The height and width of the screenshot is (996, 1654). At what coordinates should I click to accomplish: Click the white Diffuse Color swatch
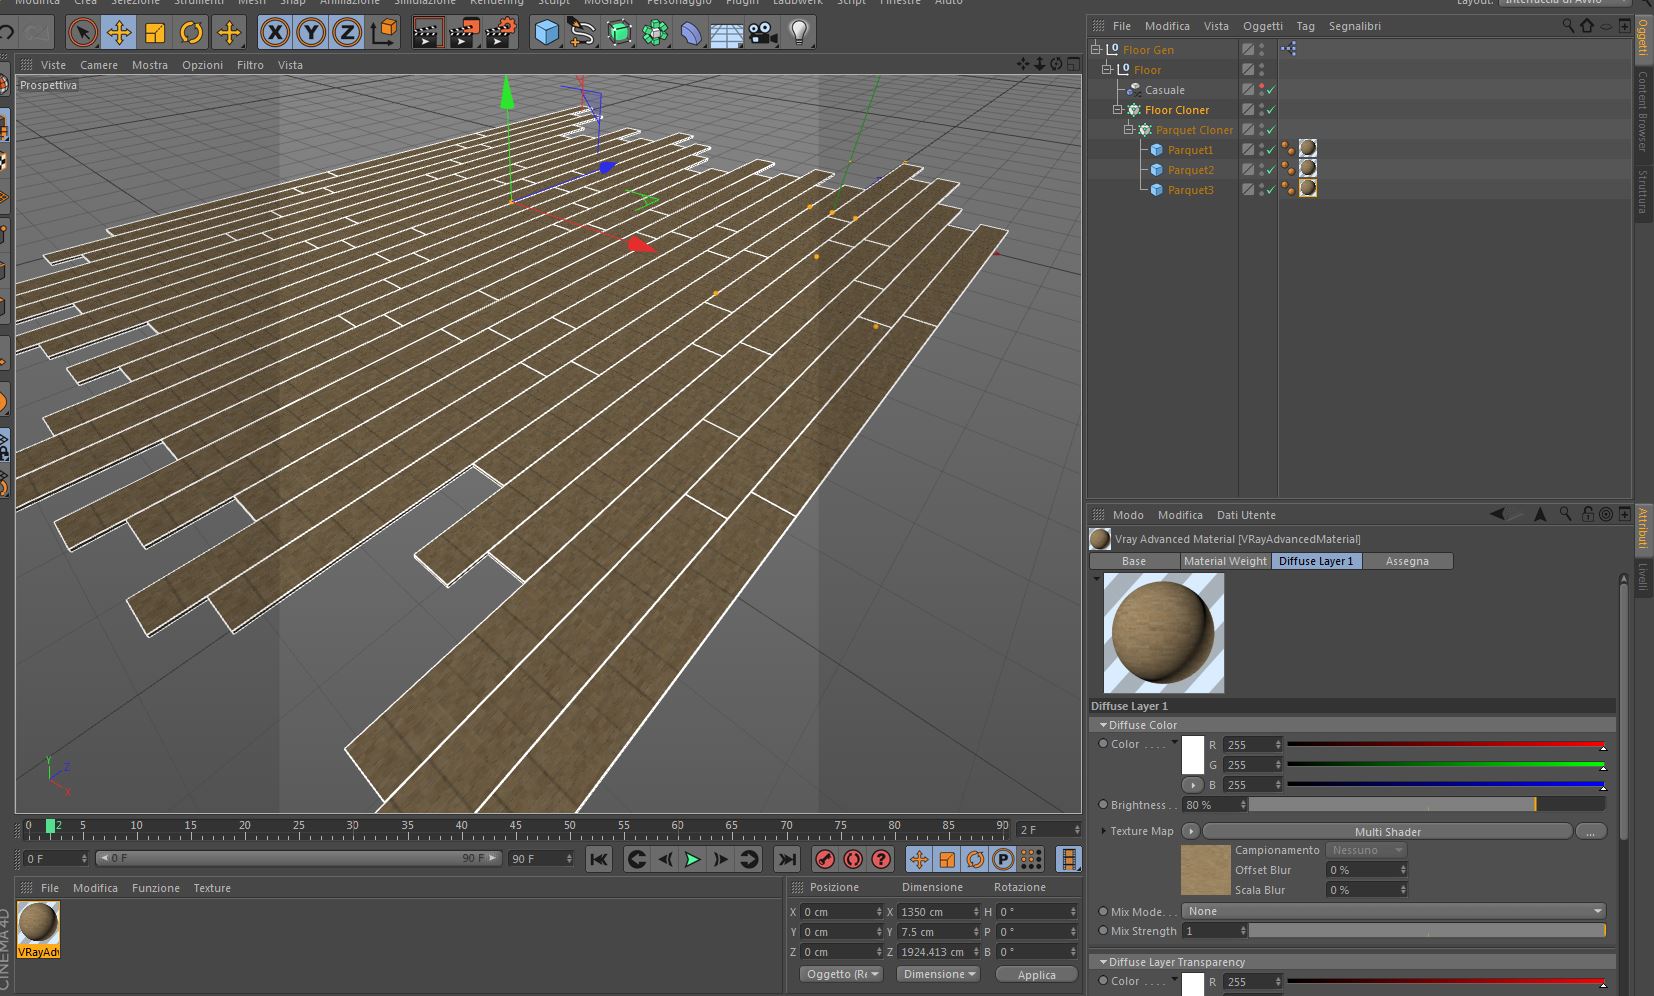[x=1193, y=755]
